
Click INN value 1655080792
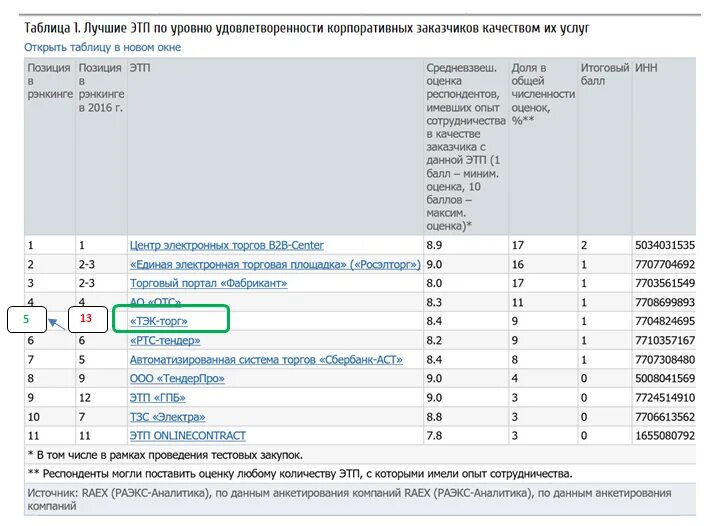pos(665,436)
